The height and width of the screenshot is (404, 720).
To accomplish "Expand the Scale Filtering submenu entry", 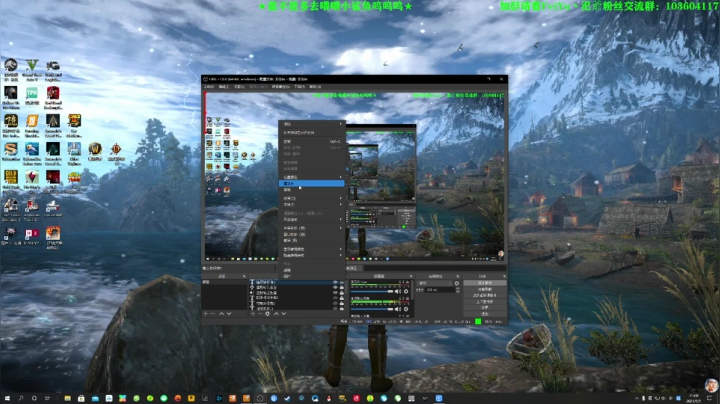I will [311, 219].
